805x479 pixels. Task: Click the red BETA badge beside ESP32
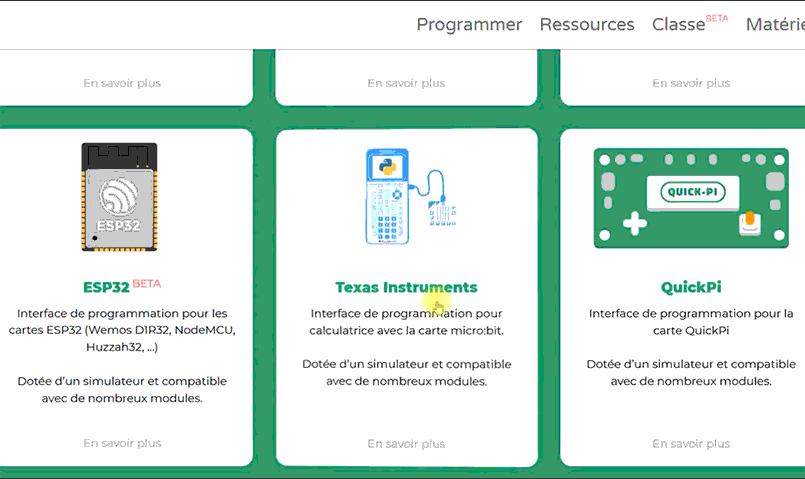tap(147, 283)
